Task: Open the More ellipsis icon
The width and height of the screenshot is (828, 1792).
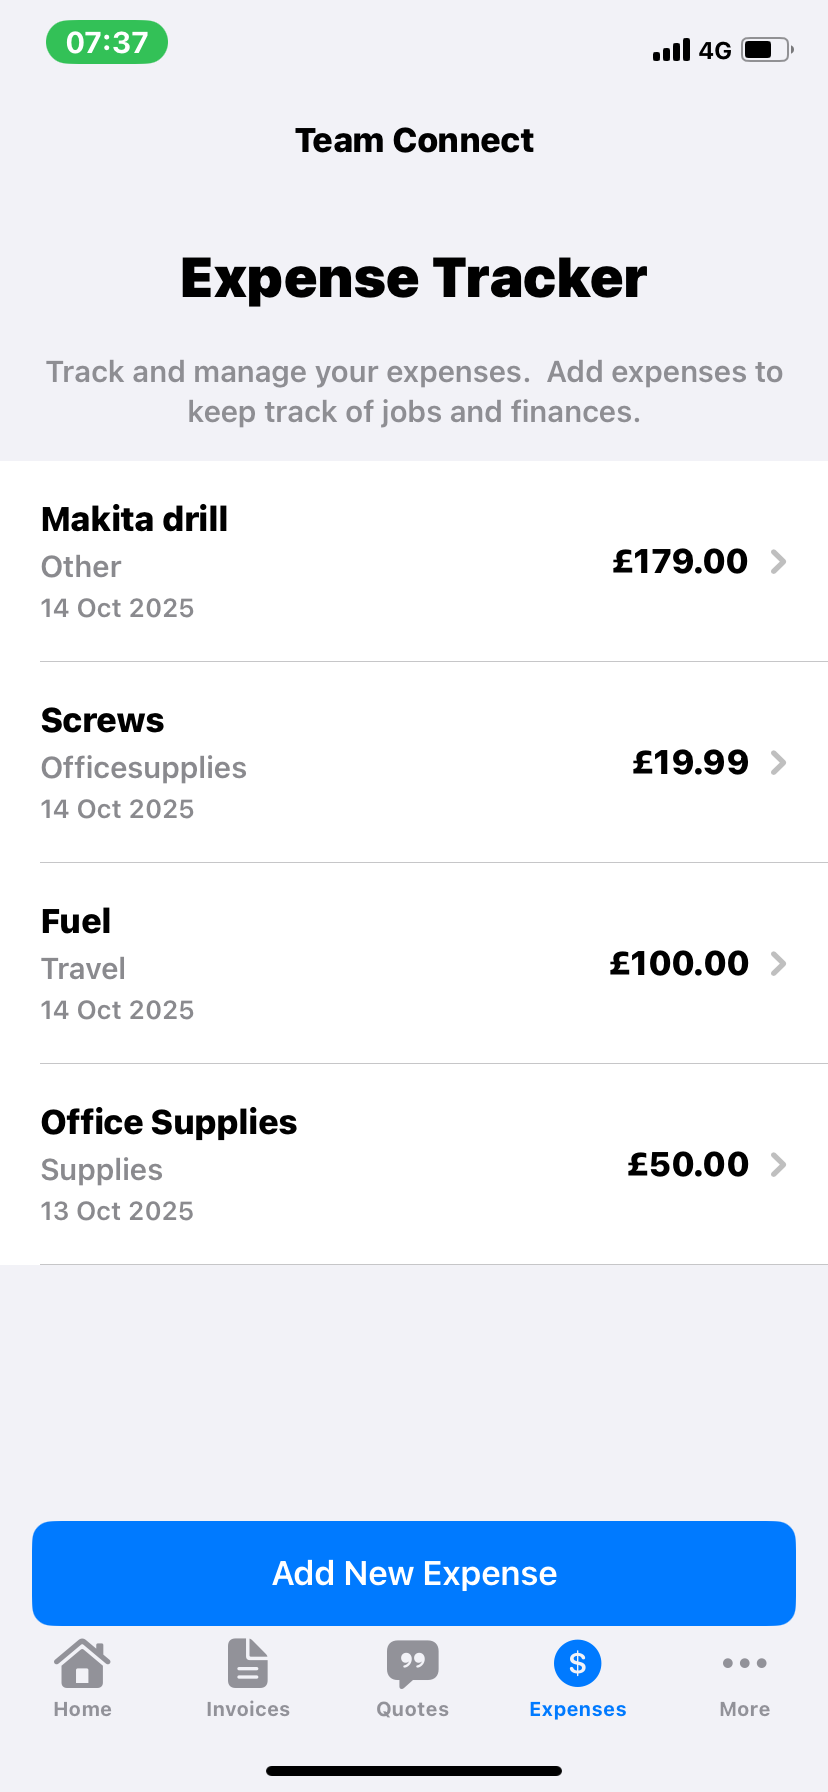Action: (x=744, y=1663)
